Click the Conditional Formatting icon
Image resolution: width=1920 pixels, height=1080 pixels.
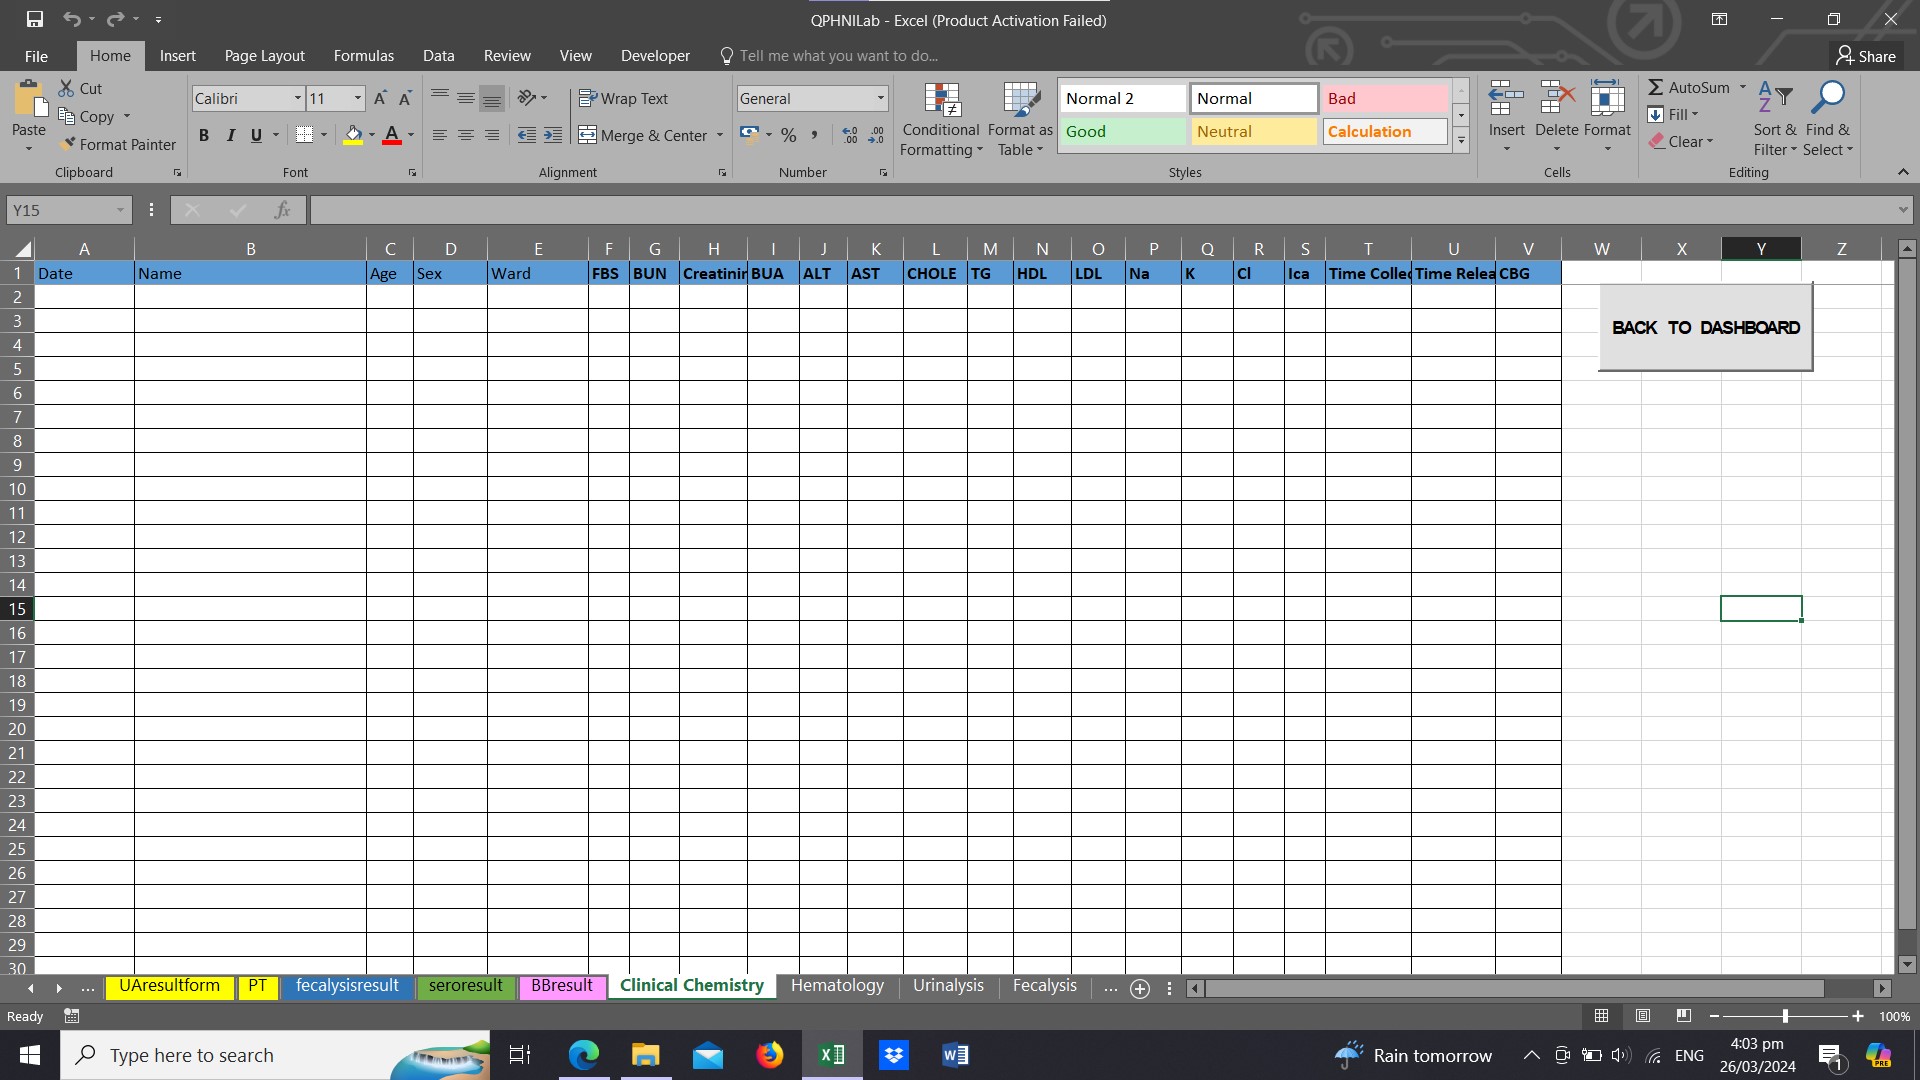(x=941, y=100)
